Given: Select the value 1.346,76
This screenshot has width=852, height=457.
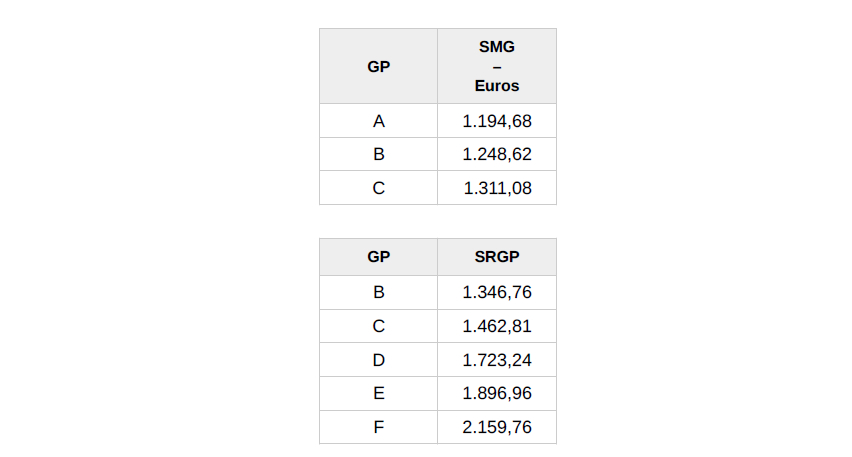Looking at the screenshot, I should [497, 292].
